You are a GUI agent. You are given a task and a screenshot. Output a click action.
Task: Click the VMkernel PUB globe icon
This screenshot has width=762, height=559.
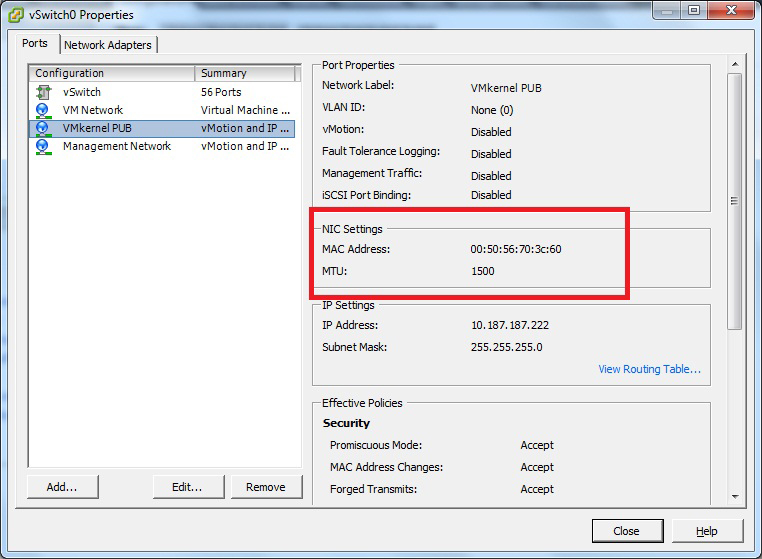click(x=43, y=129)
